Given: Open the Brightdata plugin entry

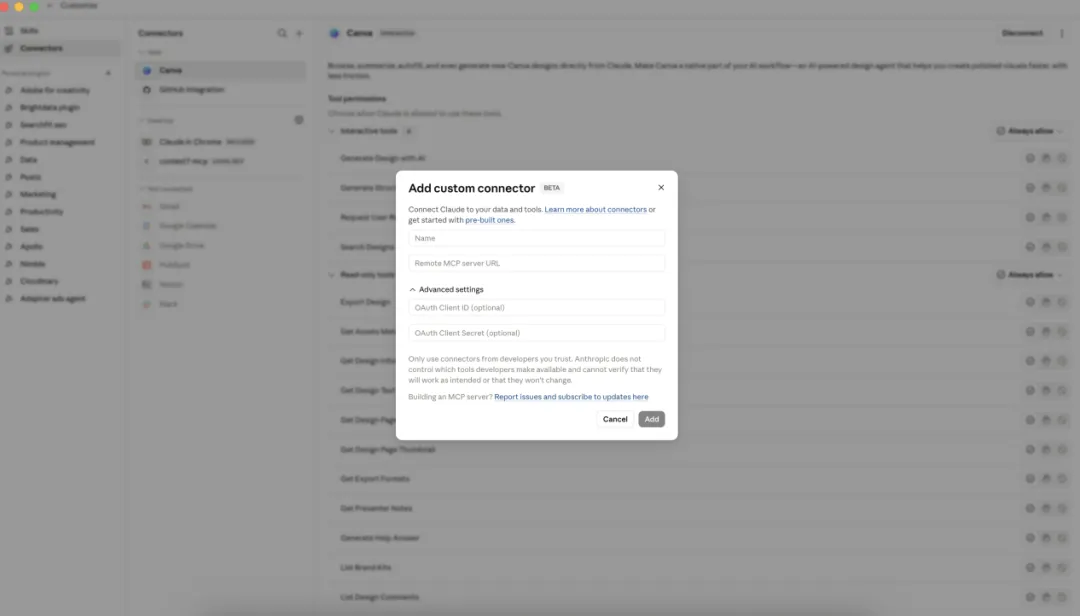Looking at the screenshot, I should [x=50, y=107].
